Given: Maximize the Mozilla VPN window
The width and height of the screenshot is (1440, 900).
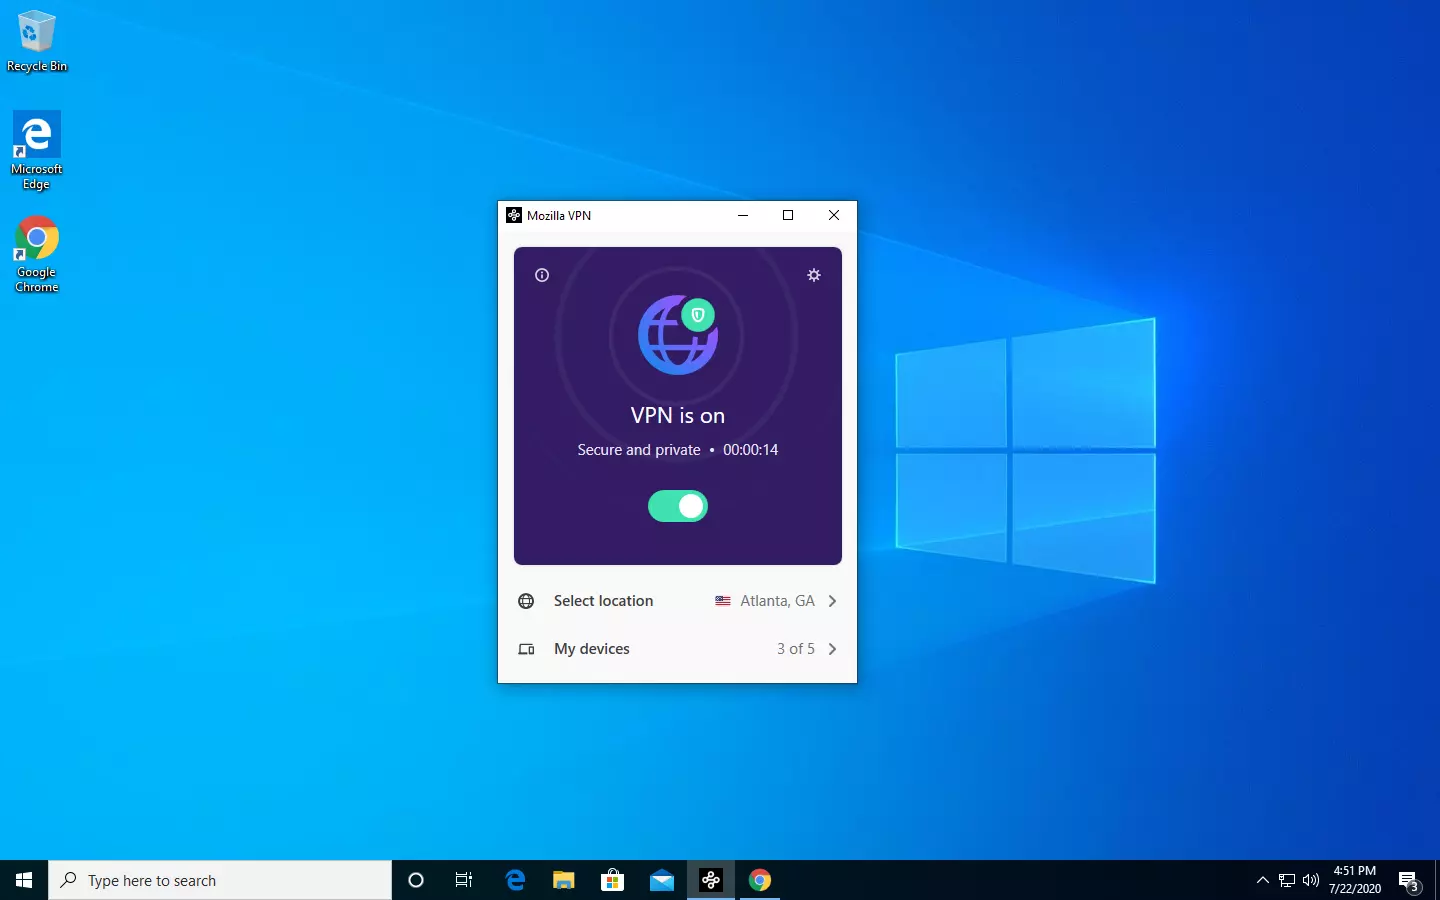Looking at the screenshot, I should pos(788,215).
